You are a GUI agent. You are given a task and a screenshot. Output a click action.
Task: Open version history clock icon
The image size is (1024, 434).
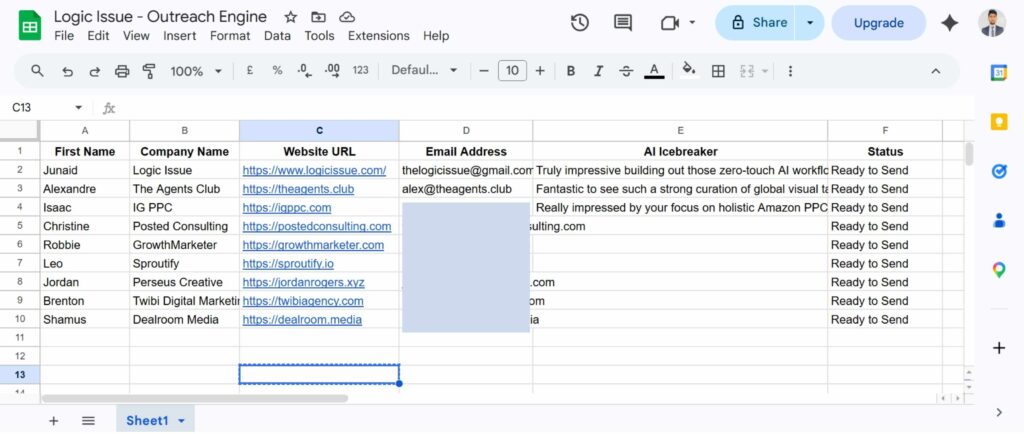[579, 23]
